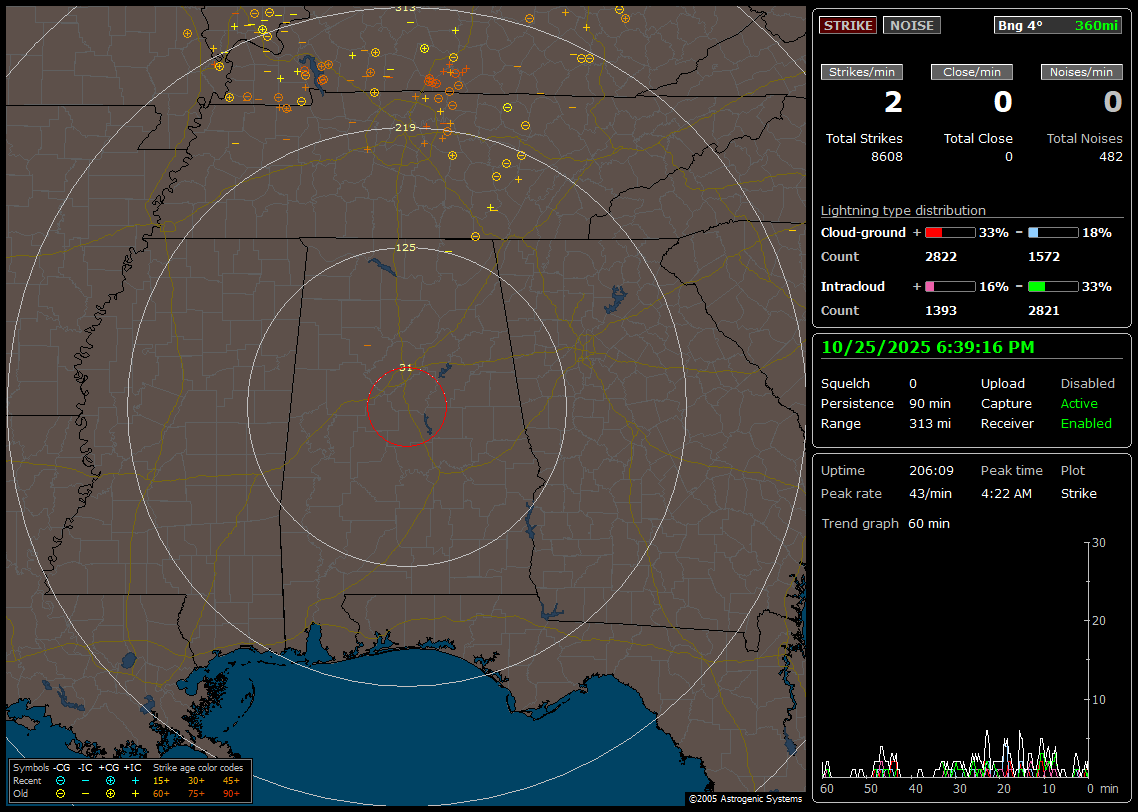Click the pink positive intracloud percentage bar
Screen dimensions: 1138x812
tap(949, 286)
